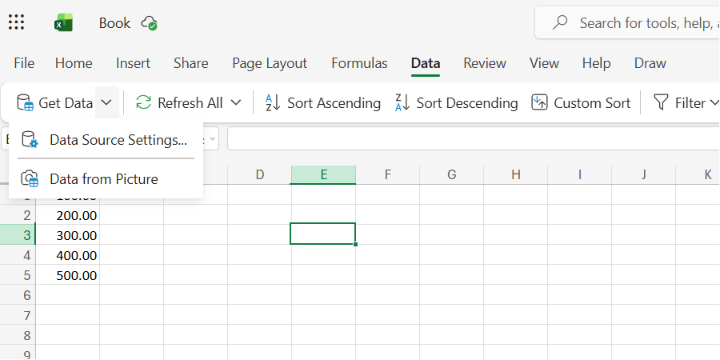Select column I header

[x=579, y=174]
